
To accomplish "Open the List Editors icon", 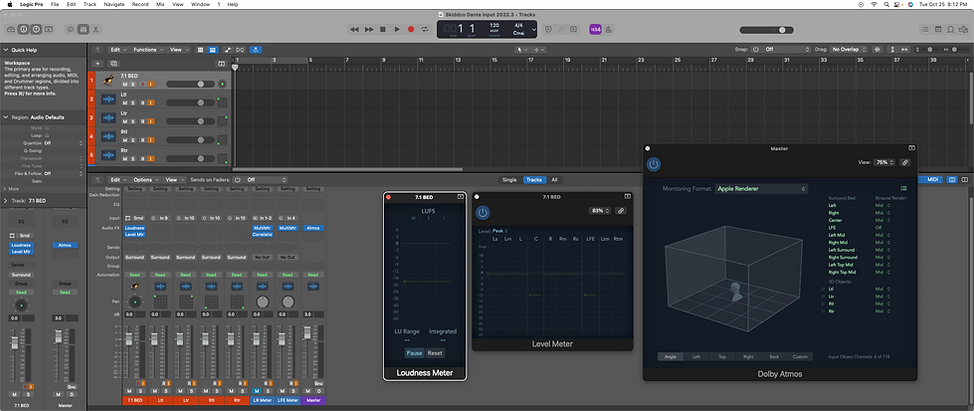I will [926, 29].
